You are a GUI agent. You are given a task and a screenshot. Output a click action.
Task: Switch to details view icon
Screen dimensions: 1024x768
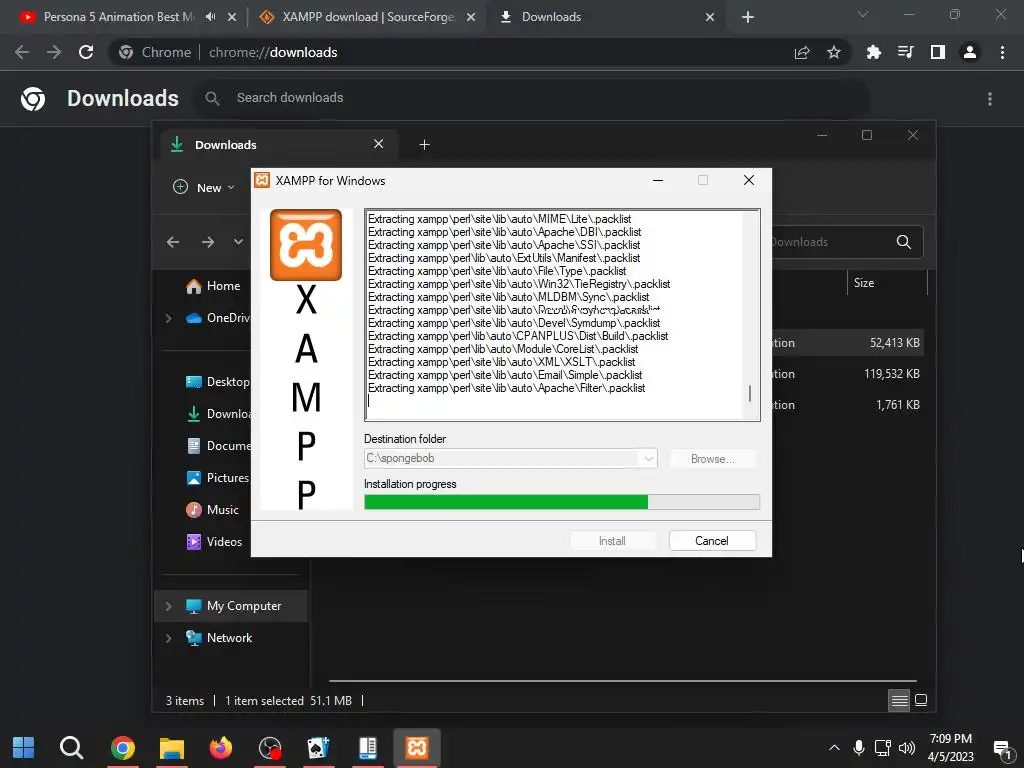tap(899, 701)
